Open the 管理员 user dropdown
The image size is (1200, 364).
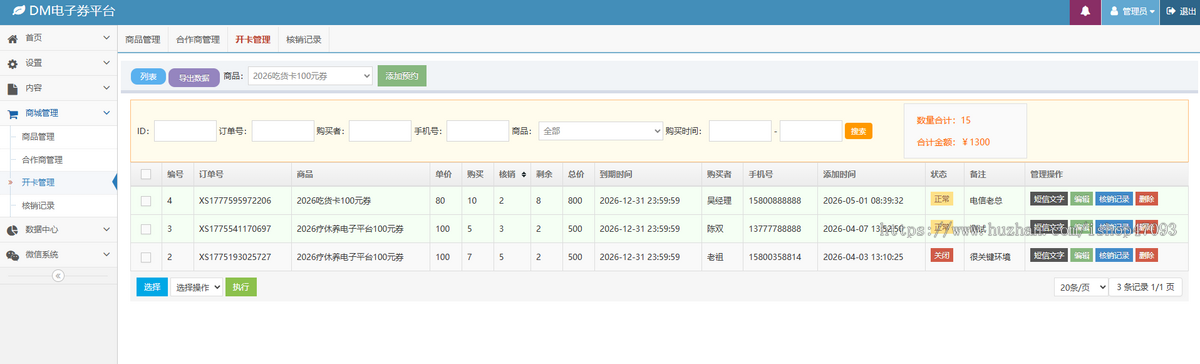click(1131, 12)
